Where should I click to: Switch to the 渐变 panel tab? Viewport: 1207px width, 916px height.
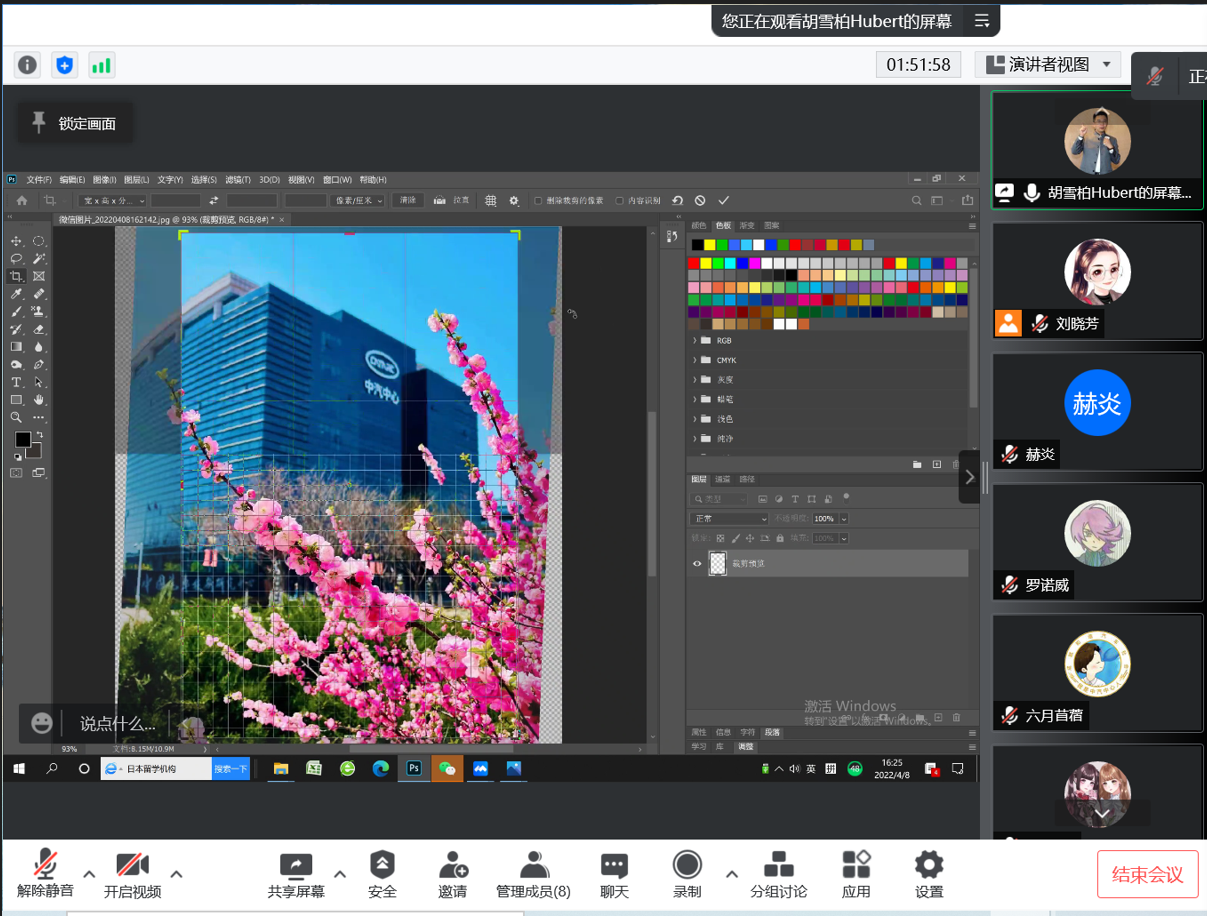tap(747, 226)
